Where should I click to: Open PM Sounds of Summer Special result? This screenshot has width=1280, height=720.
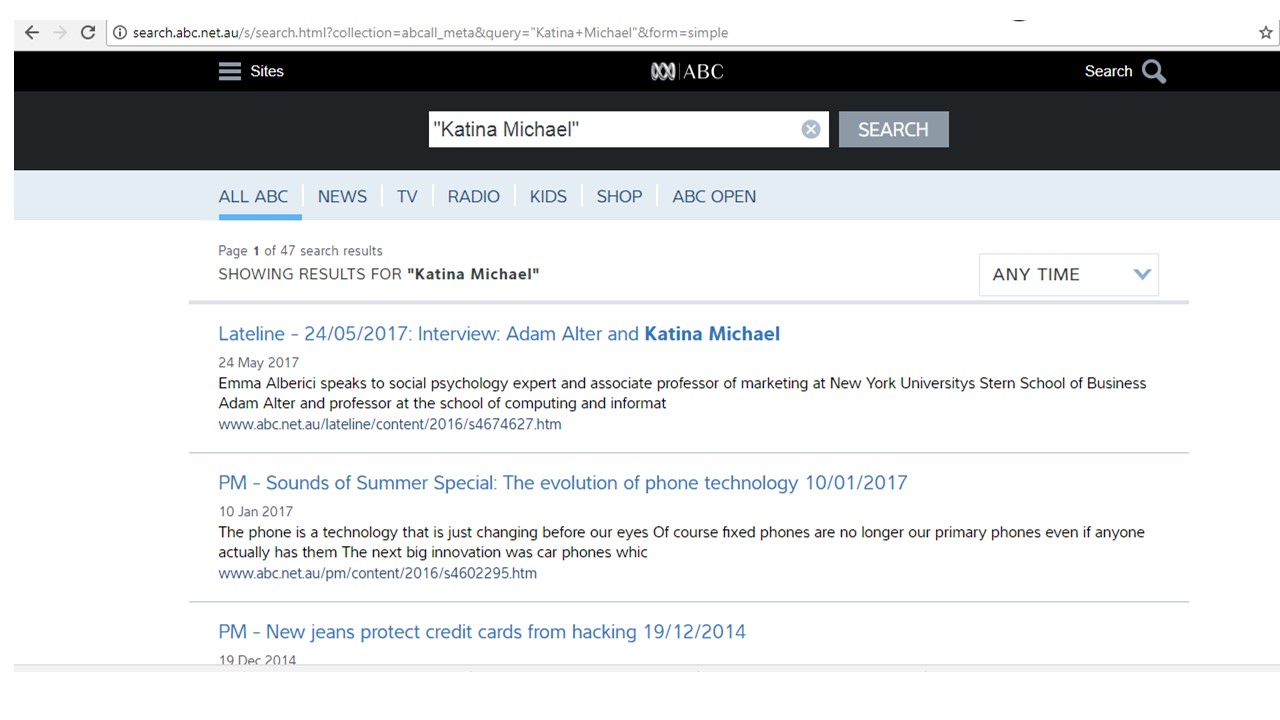(x=563, y=483)
